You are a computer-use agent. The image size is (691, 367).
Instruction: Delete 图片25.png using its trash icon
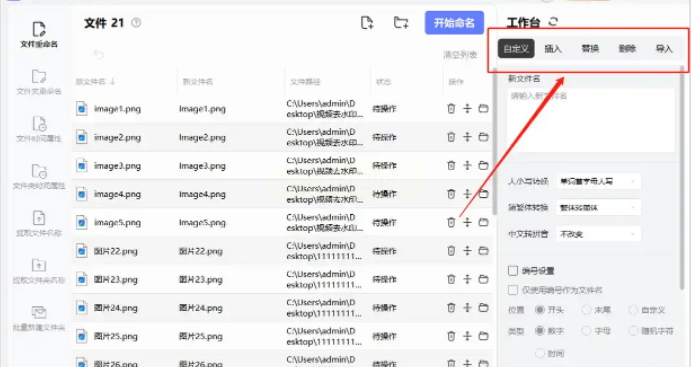tap(451, 336)
